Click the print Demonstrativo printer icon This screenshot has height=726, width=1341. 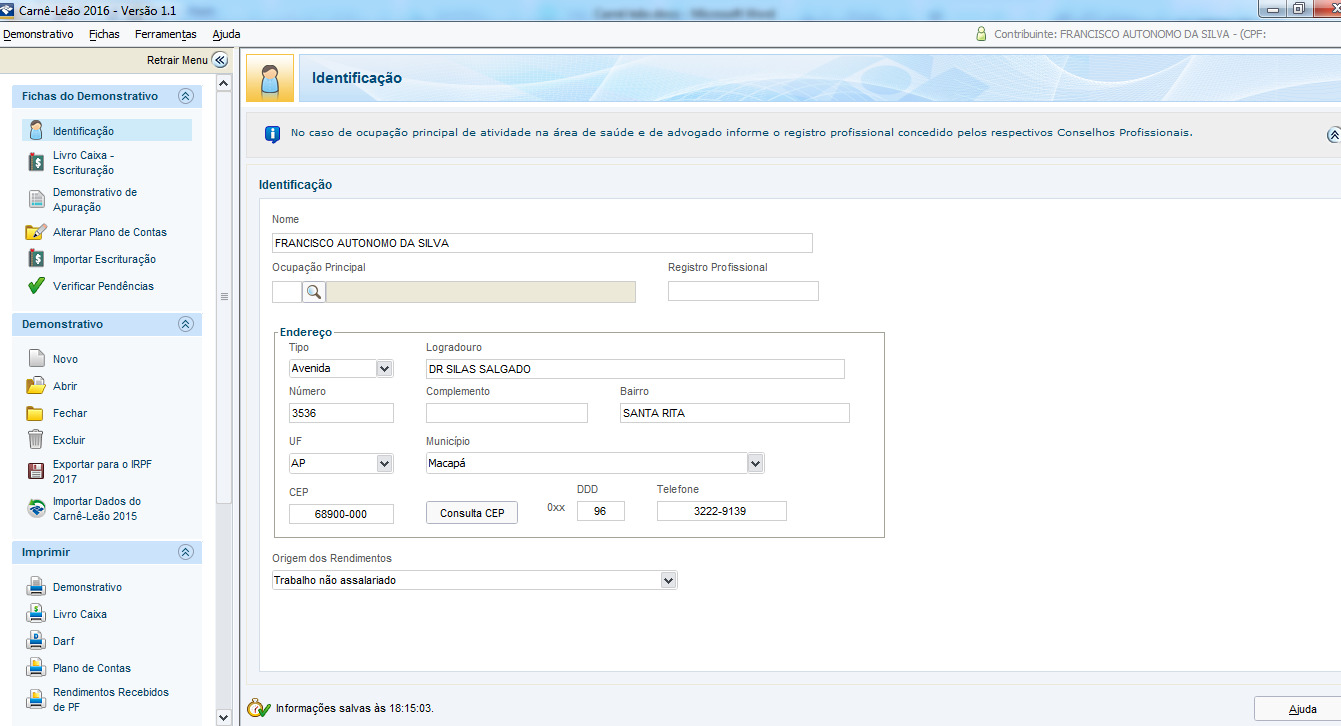(x=36, y=587)
